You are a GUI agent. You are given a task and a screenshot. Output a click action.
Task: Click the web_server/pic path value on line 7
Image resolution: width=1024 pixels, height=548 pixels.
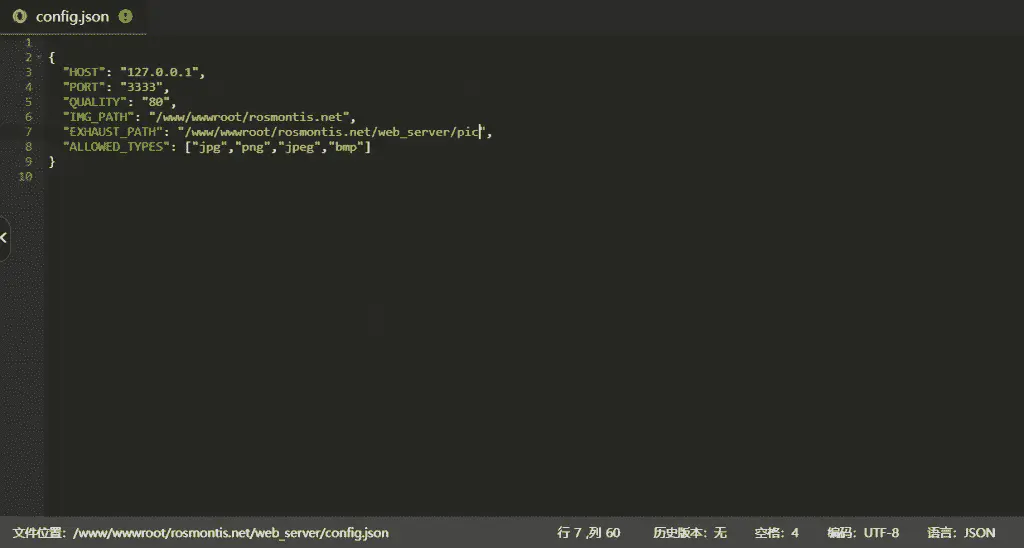click(x=332, y=133)
